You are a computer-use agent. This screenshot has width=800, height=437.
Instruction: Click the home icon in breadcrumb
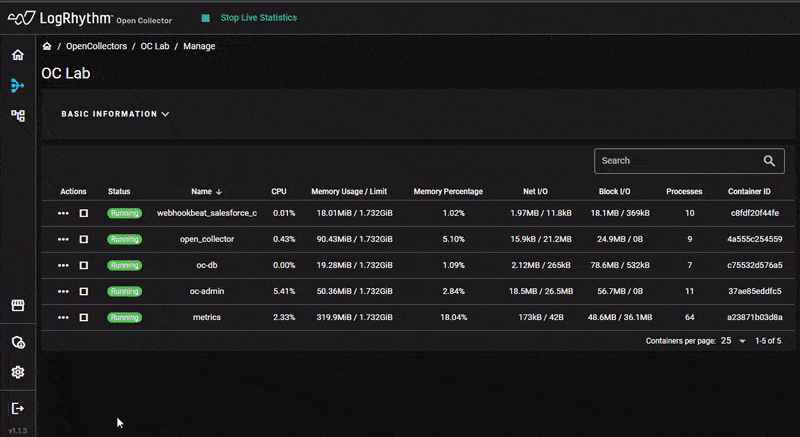pyautogui.click(x=47, y=46)
